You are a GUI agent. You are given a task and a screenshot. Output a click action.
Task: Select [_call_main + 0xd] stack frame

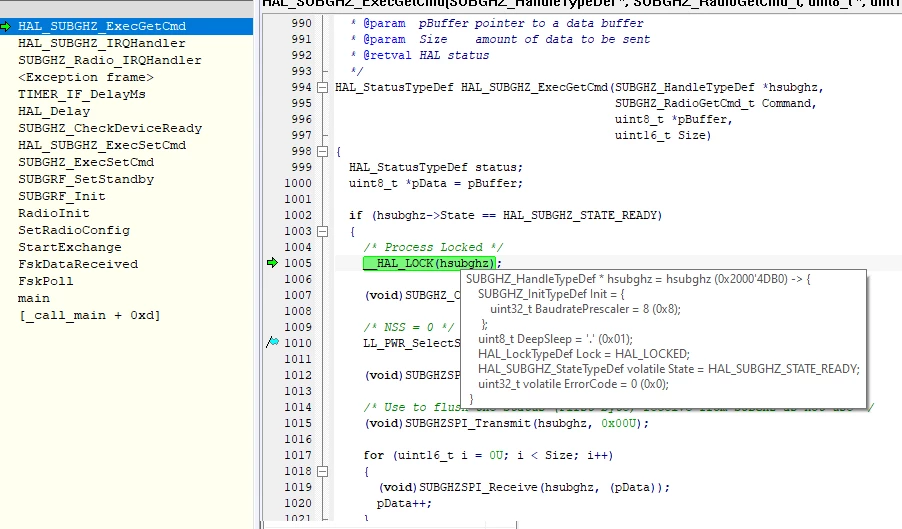90,315
